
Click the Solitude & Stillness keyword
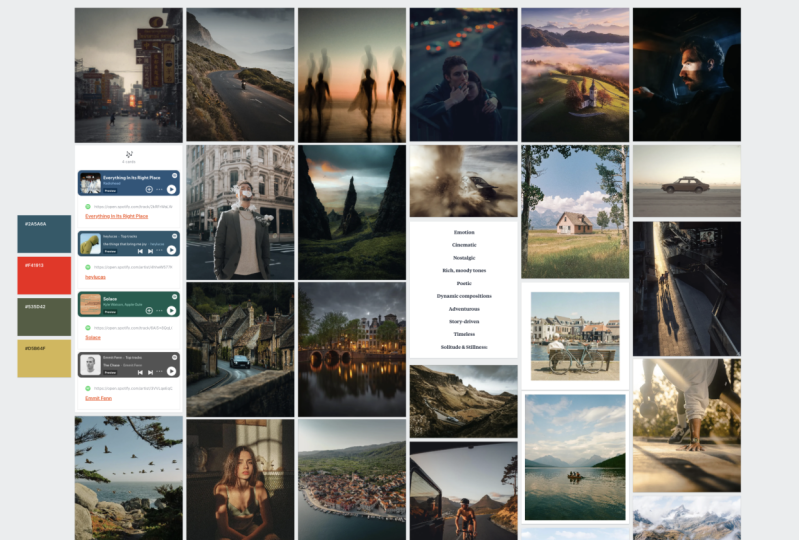coord(464,347)
